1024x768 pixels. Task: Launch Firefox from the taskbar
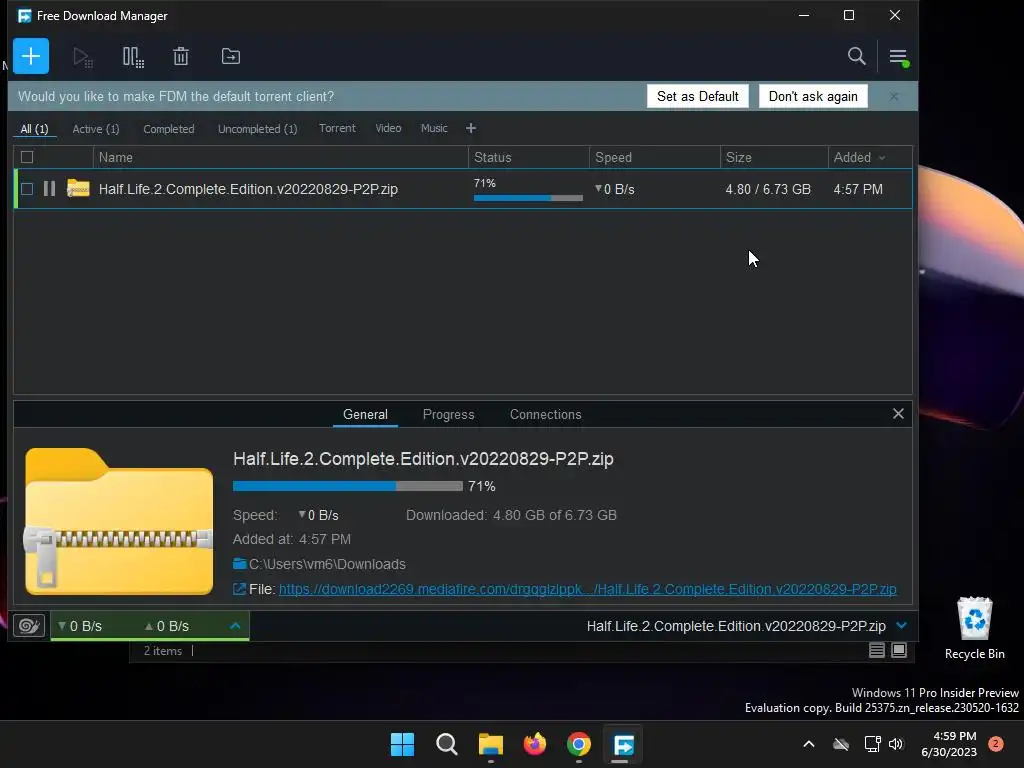pos(535,744)
